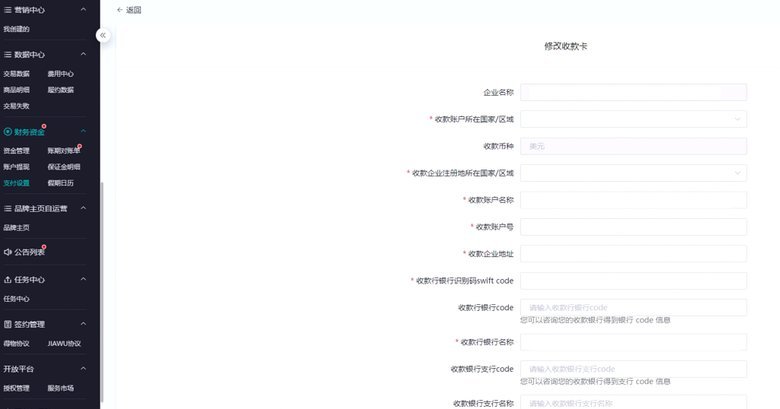This screenshot has width=780, height=409.
Task: Click the 收款账户号 input field
Action: click(x=633, y=227)
